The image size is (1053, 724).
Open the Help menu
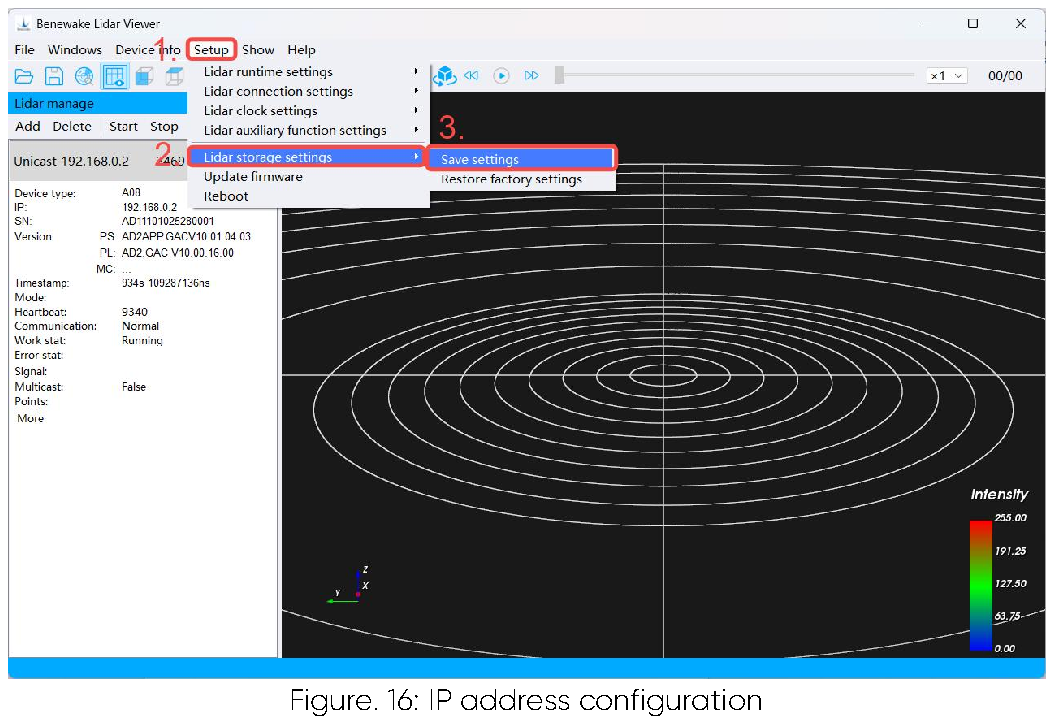pos(302,50)
